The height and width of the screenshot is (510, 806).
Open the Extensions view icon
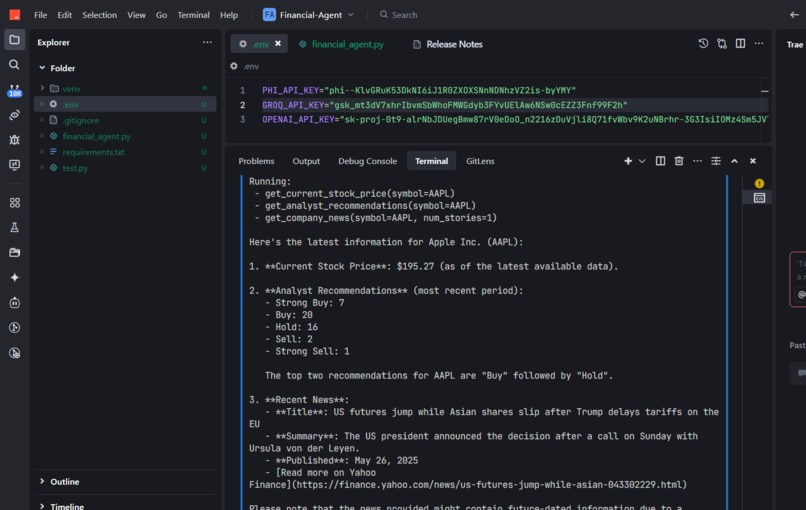click(x=14, y=203)
